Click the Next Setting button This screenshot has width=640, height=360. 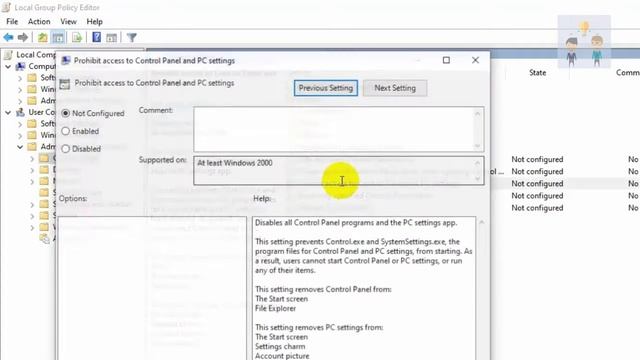tap(395, 88)
